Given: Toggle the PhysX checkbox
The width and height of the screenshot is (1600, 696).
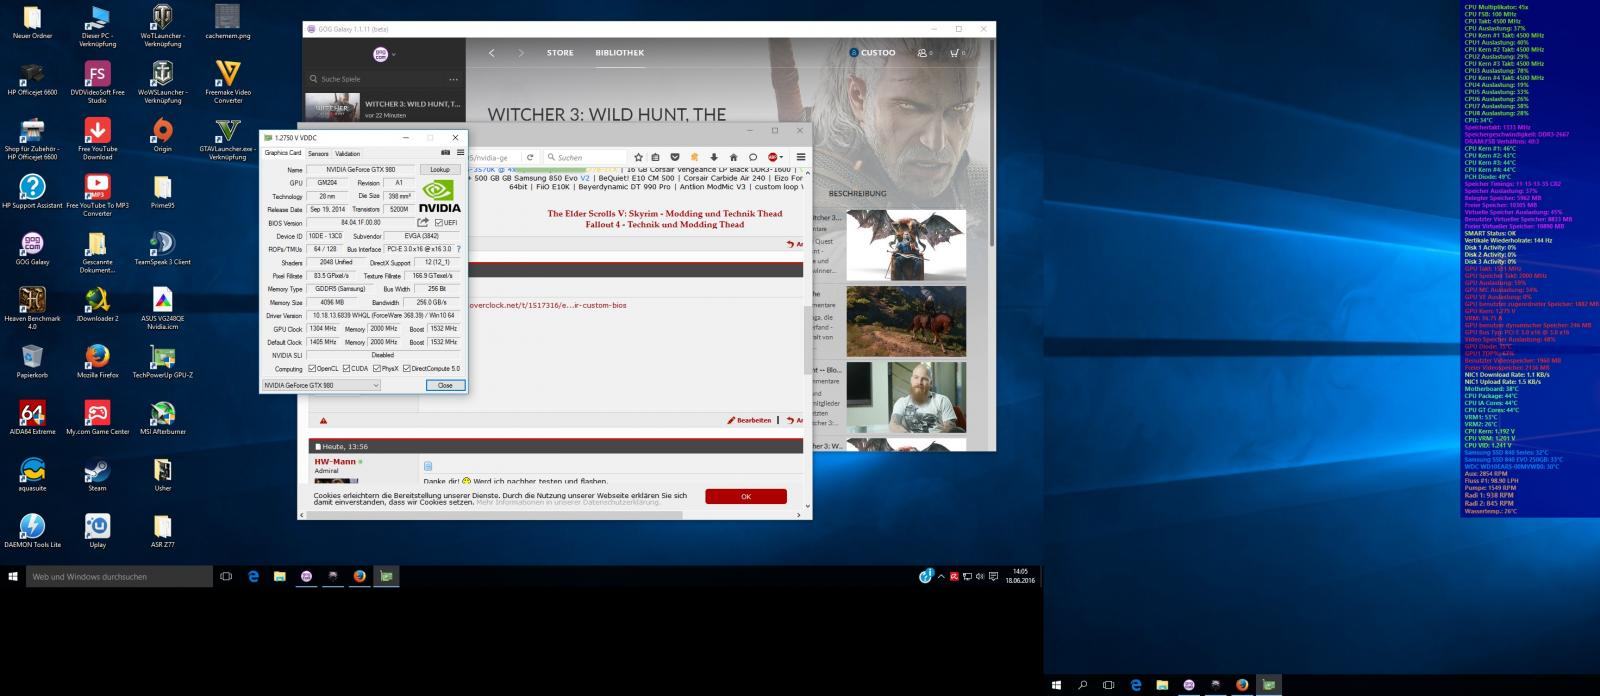Looking at the screenshot, I should [x=375, y=369].
